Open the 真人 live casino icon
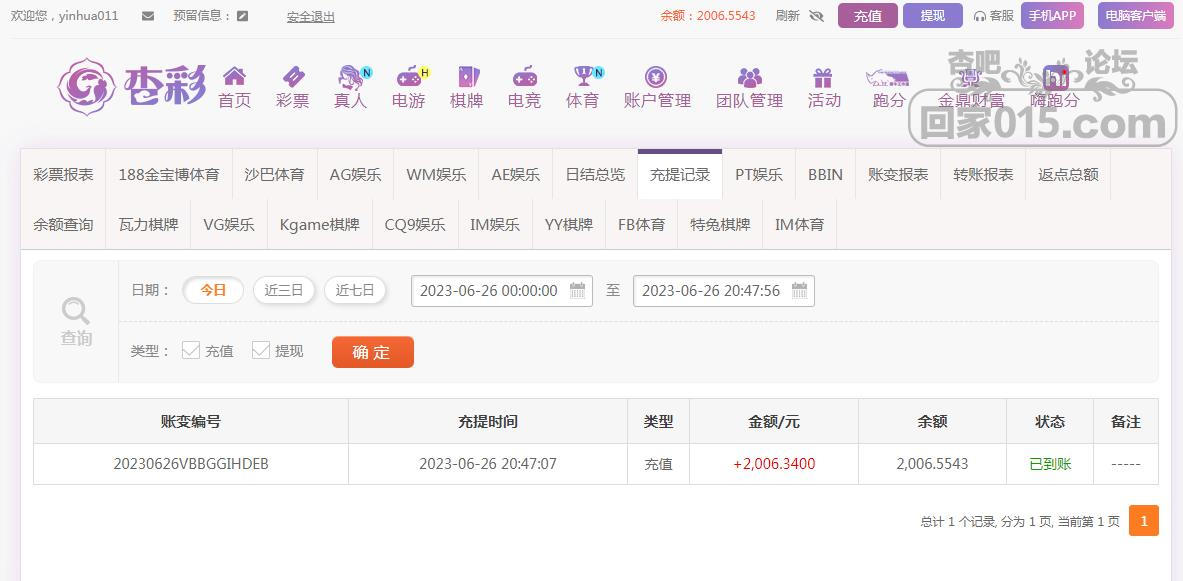 pyautogui.click(x=351, y=75)
